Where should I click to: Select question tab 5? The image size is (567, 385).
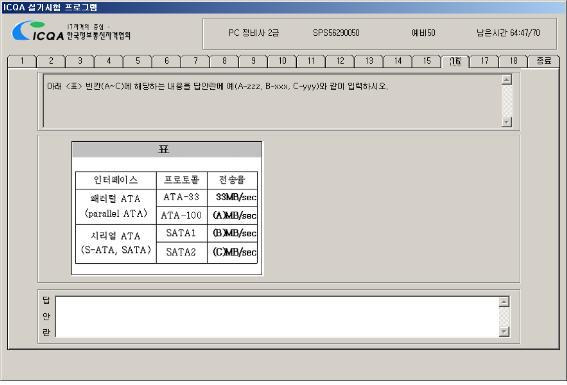(x=138, y=61)
